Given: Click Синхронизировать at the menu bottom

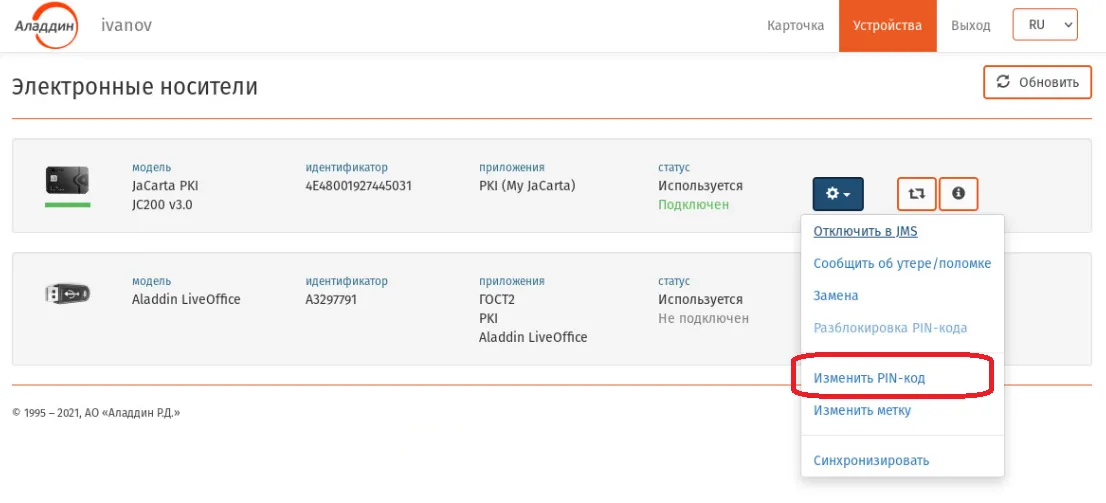Looking at the screenshot, I should coord(871,461).
